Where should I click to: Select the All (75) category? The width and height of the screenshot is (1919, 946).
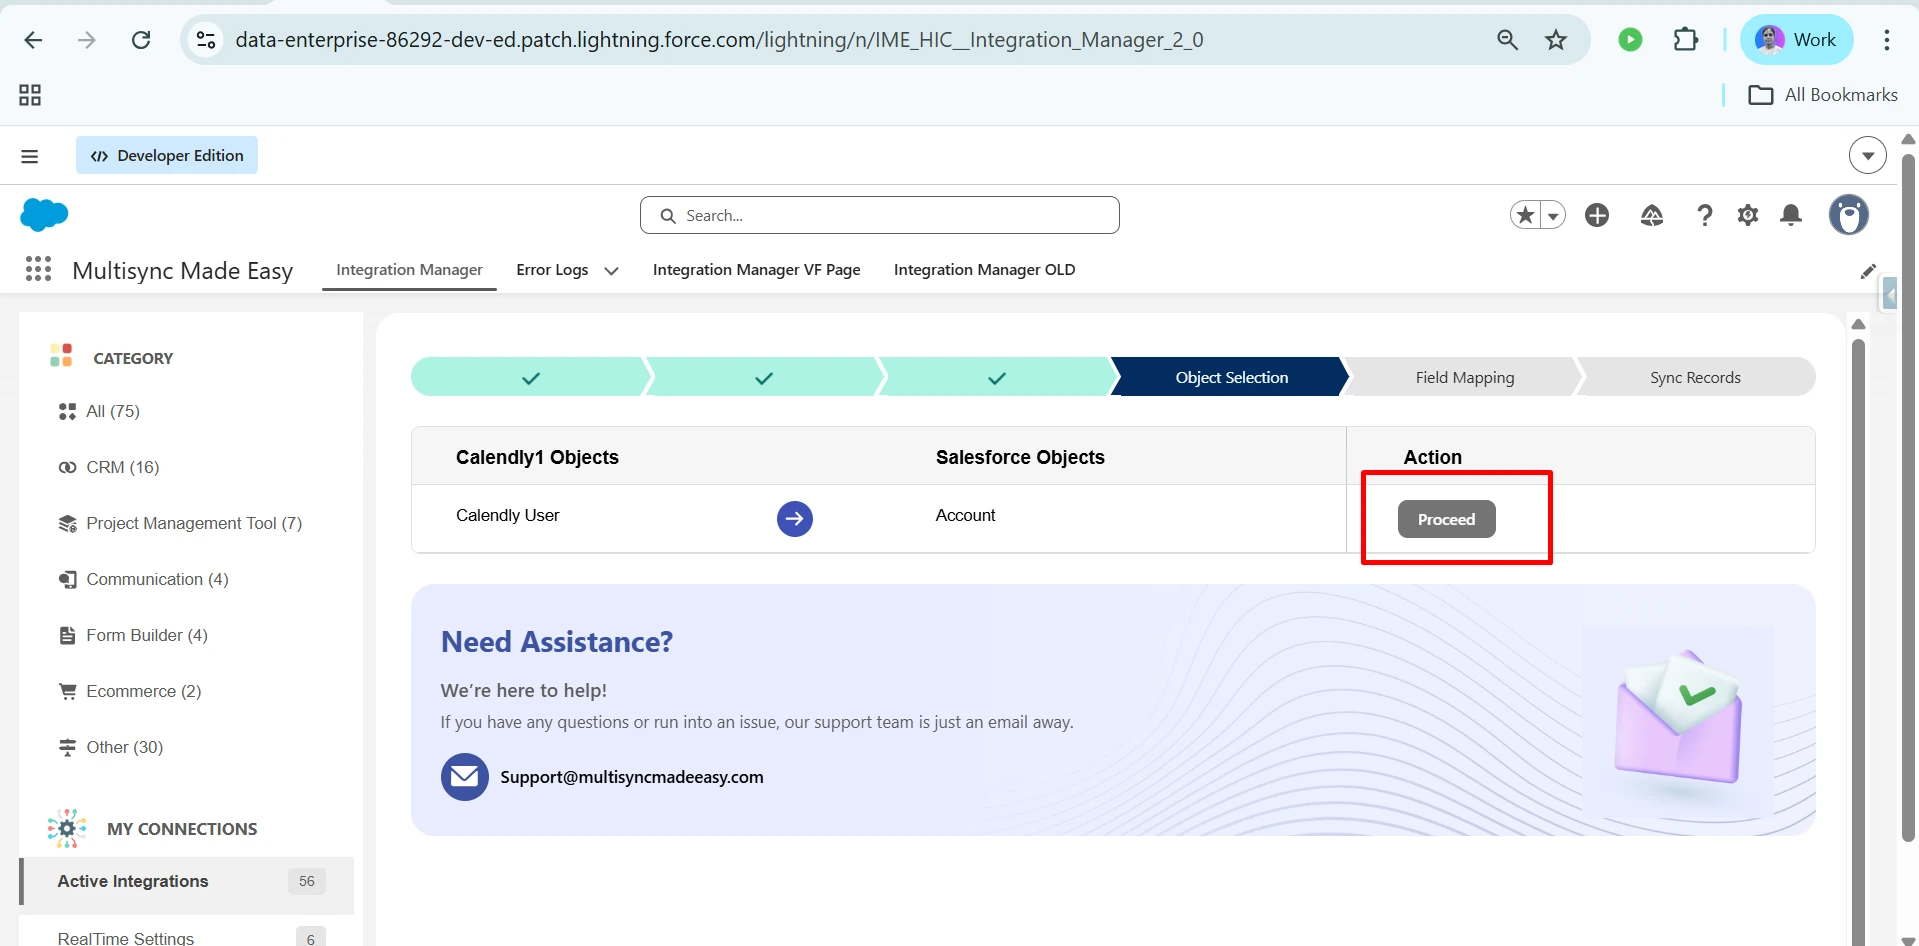tap(100, 411)
